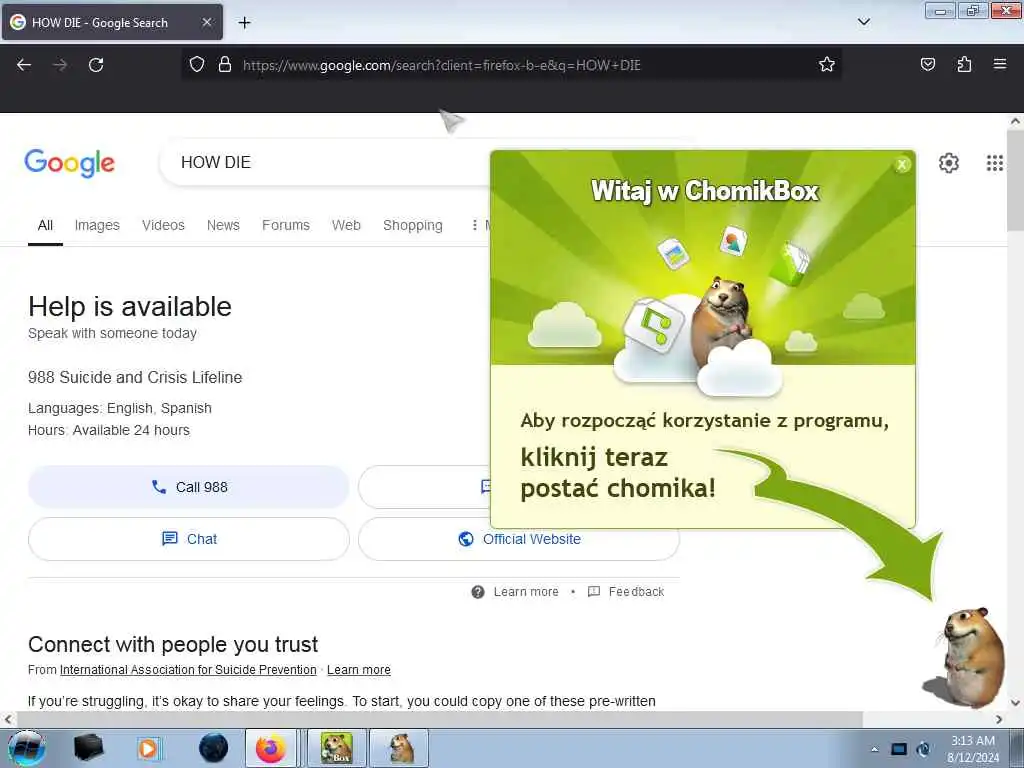Show hidden tray icons arrow

pyautogui.click(x=874, y=749)
